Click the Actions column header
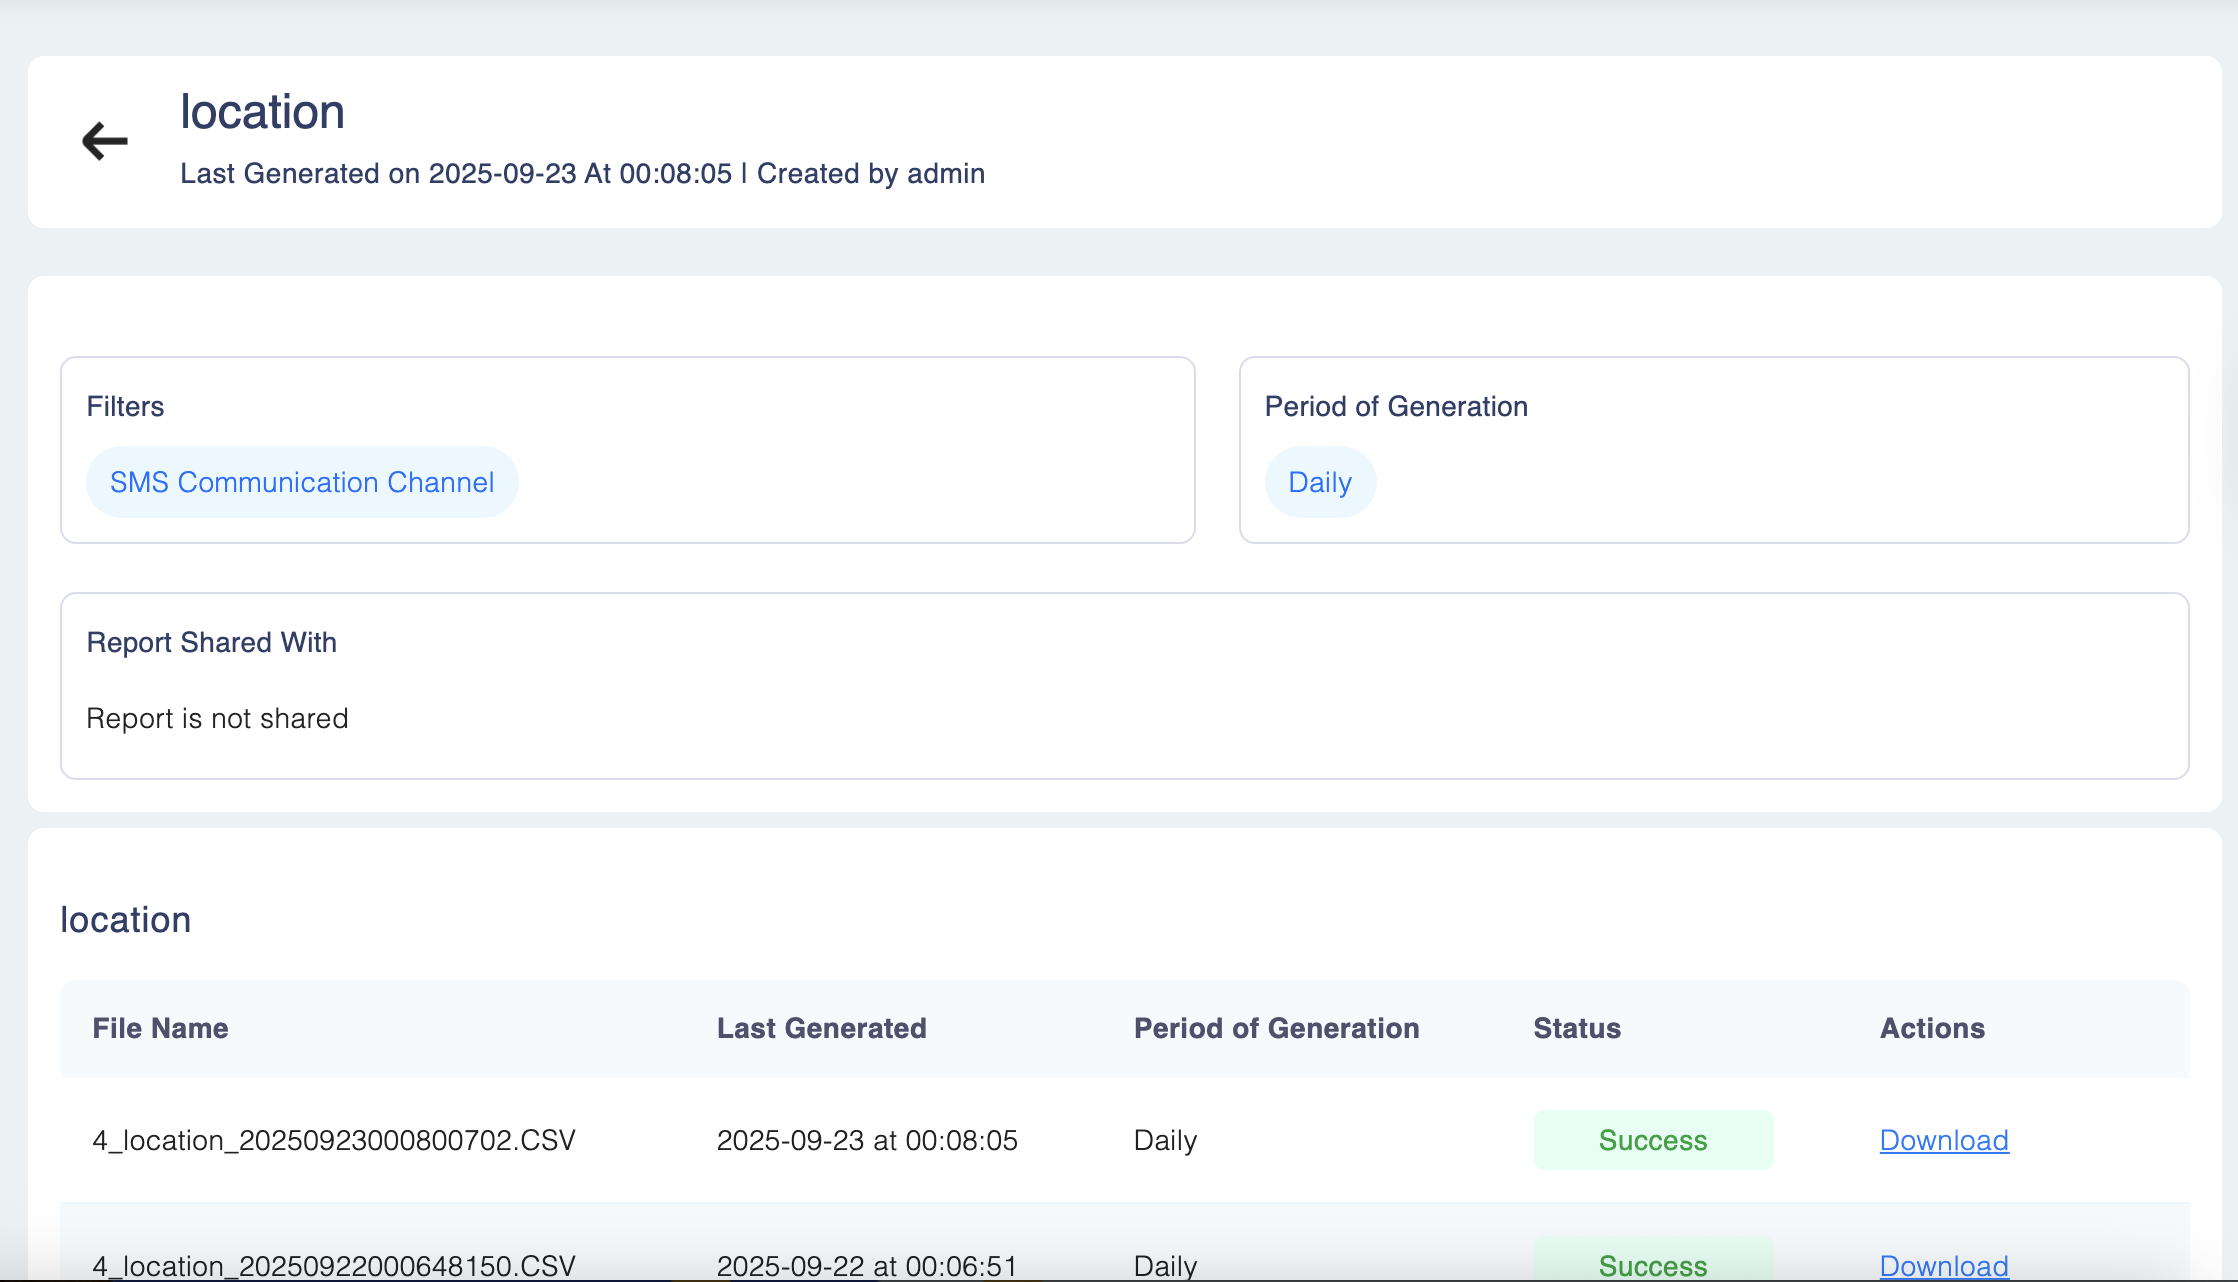The width and height of the screenshot is (2238, 1282). point(1932,1028)
